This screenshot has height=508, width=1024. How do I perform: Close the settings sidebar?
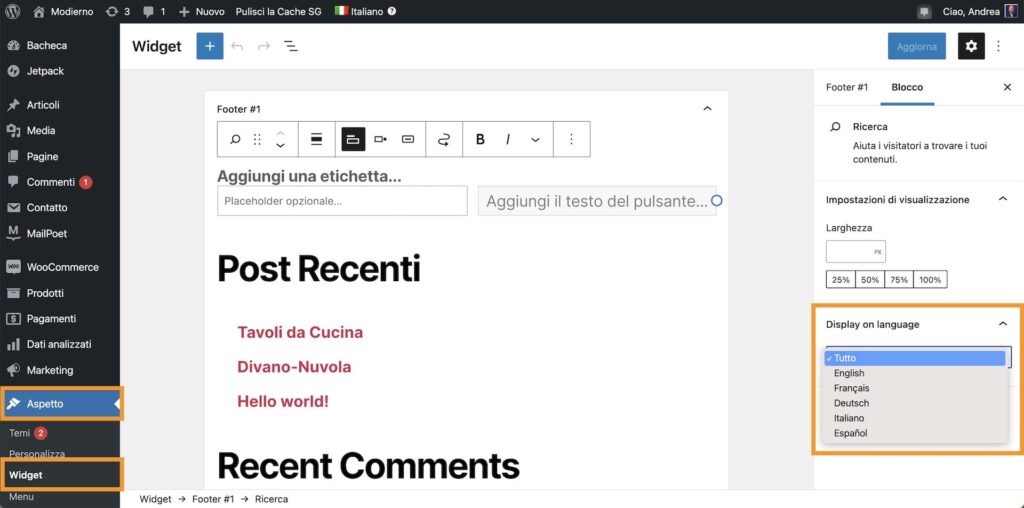coord(1007,87)
